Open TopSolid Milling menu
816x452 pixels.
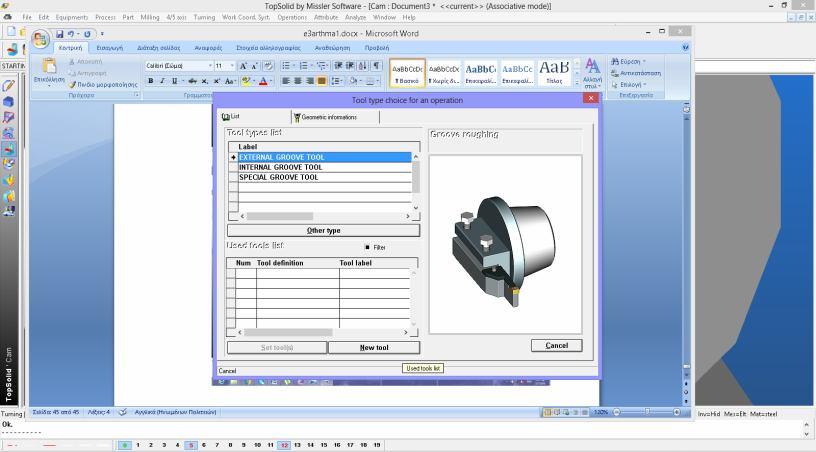click(150, 17)
